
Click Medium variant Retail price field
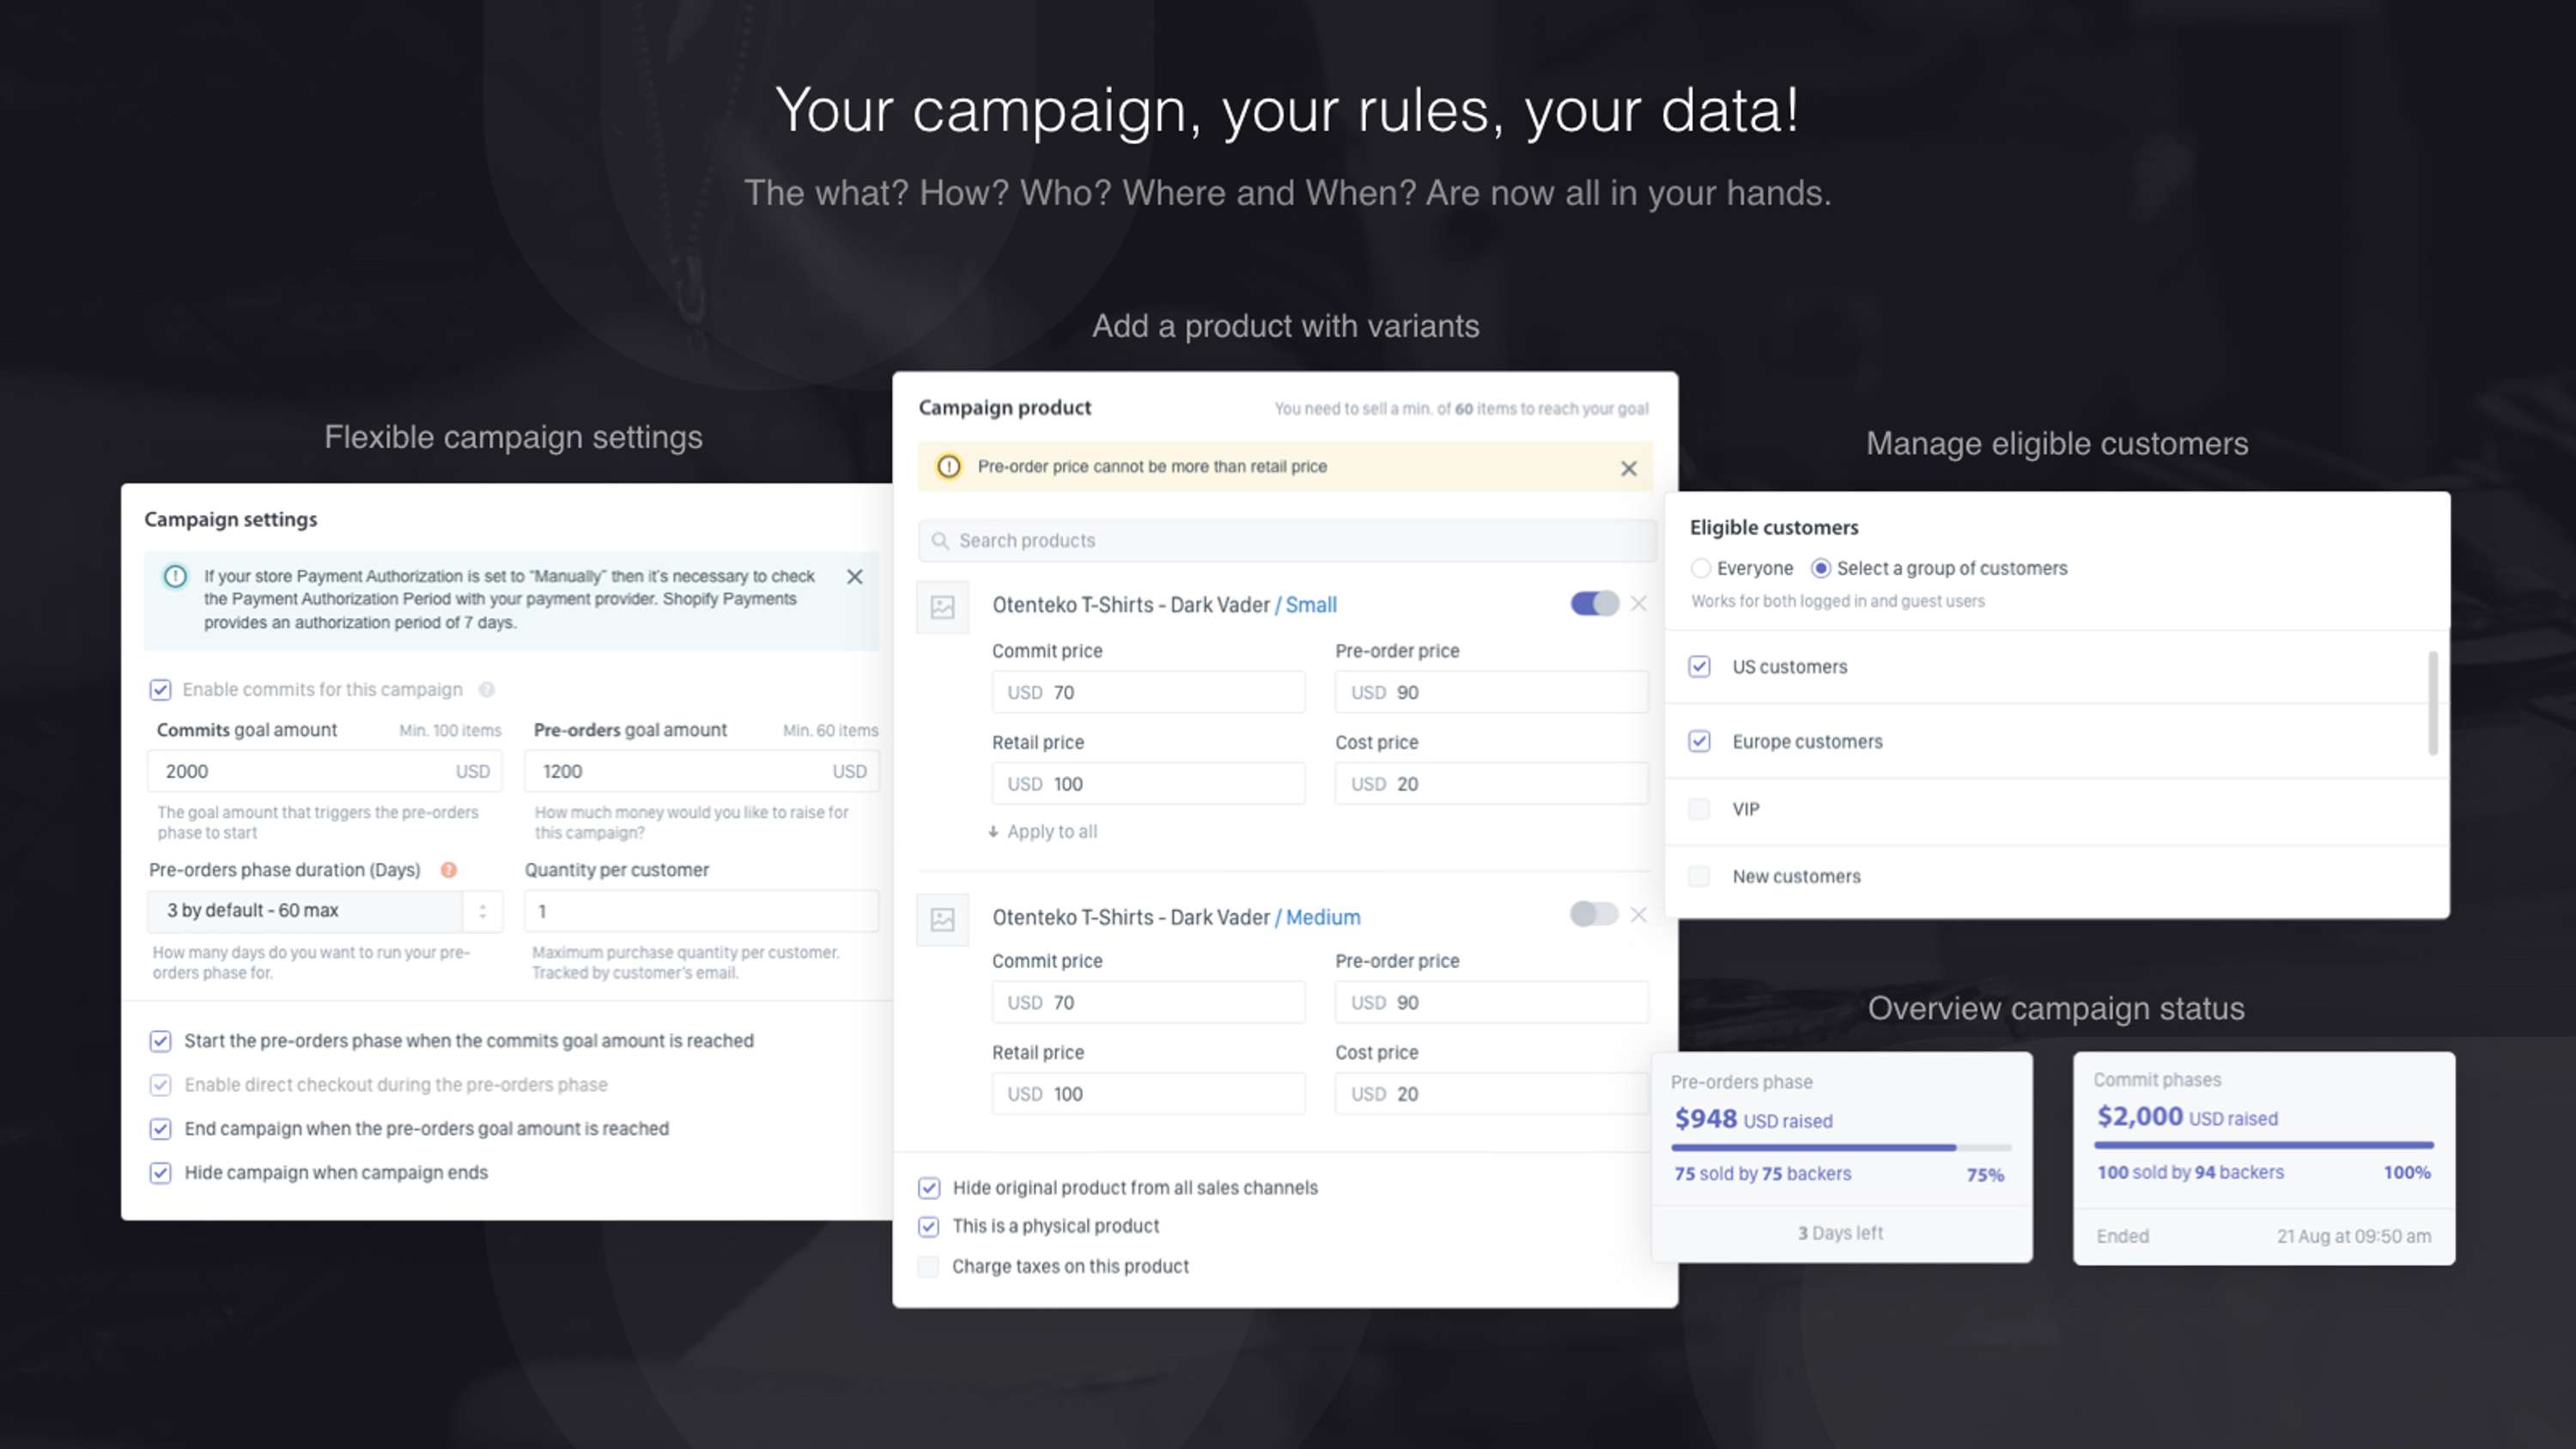pos(1148,1094)
